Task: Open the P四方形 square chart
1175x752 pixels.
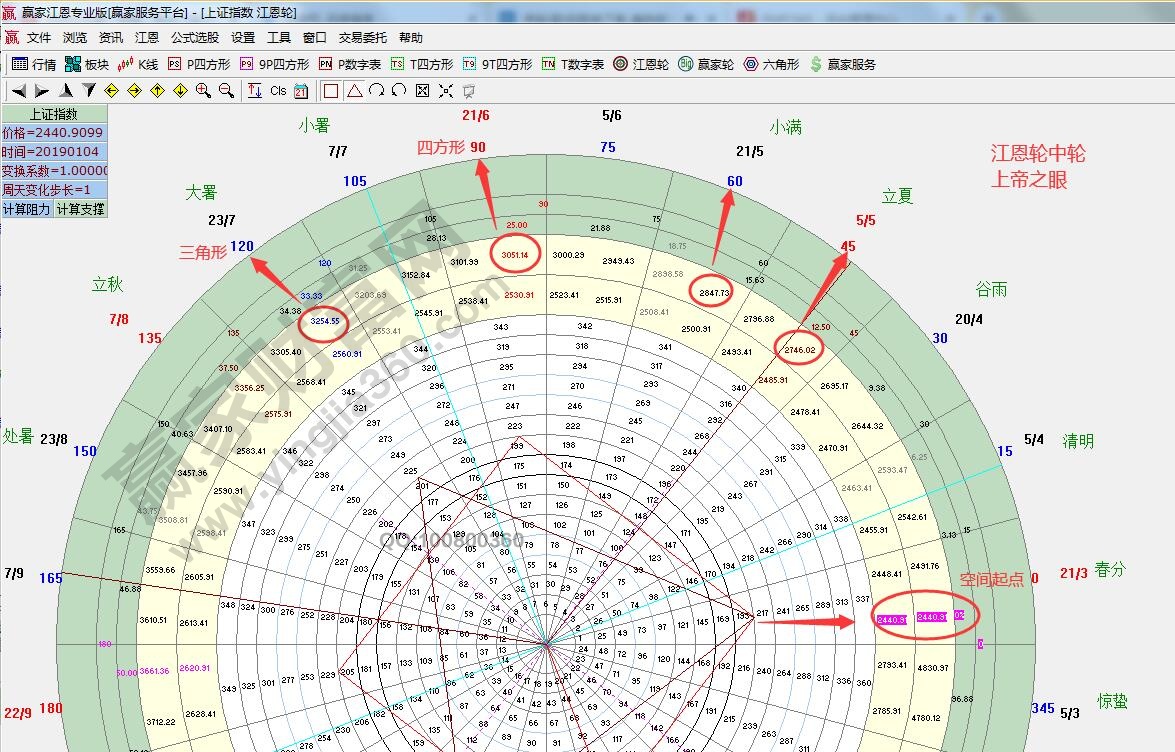Action: pyautogui.click(x=199, y=64)
